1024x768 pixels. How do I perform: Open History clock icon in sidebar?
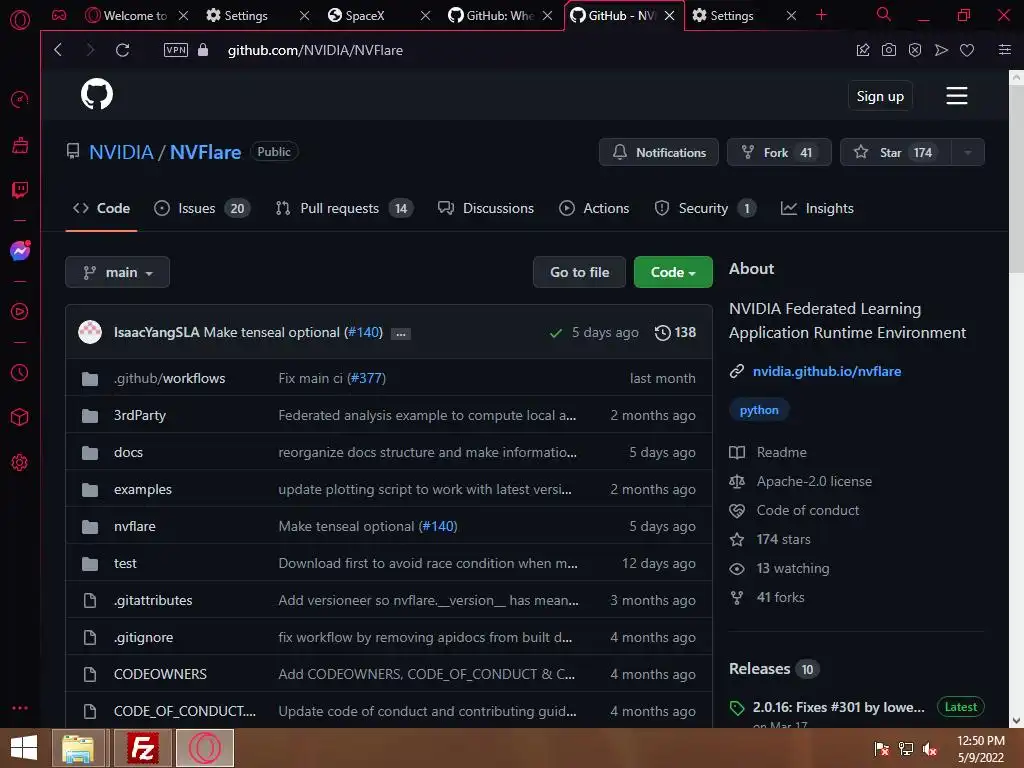point(20,372)
